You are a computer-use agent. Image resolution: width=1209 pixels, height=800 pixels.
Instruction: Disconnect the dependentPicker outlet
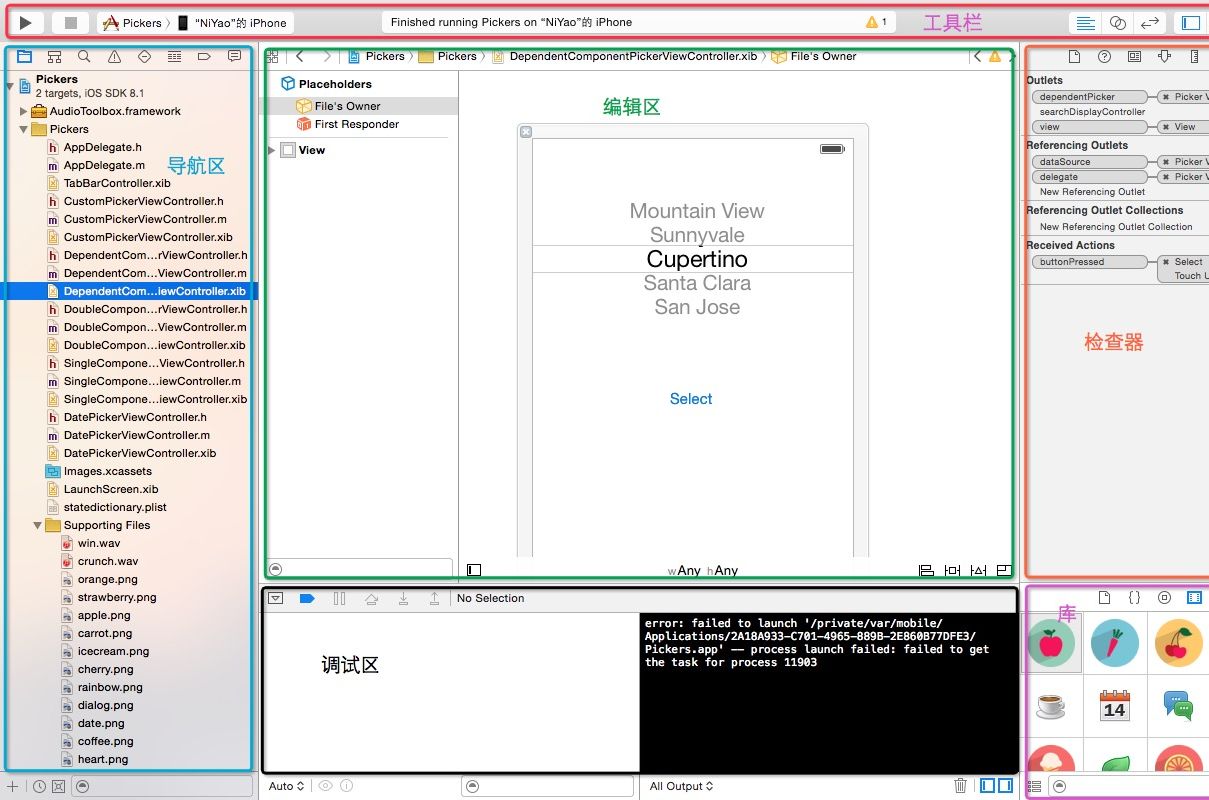coord(1165,97)
